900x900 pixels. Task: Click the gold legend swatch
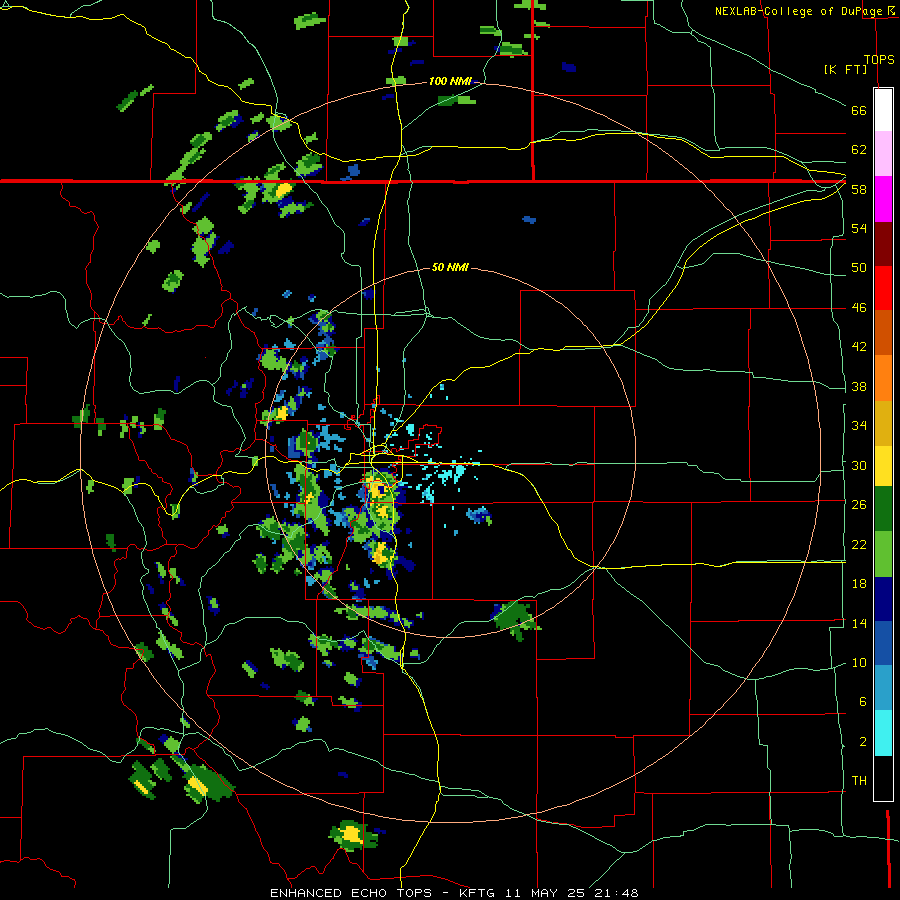tap(883, 422)
